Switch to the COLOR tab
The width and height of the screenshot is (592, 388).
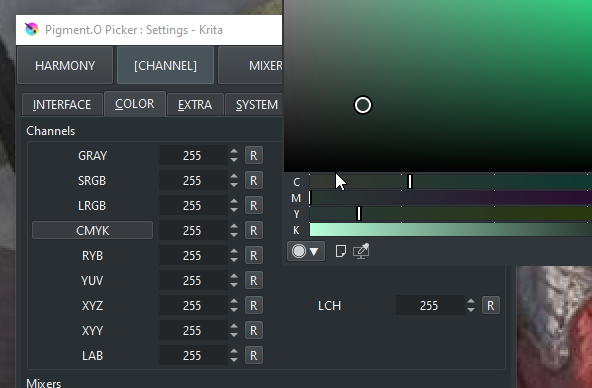[x=135, y=104]
